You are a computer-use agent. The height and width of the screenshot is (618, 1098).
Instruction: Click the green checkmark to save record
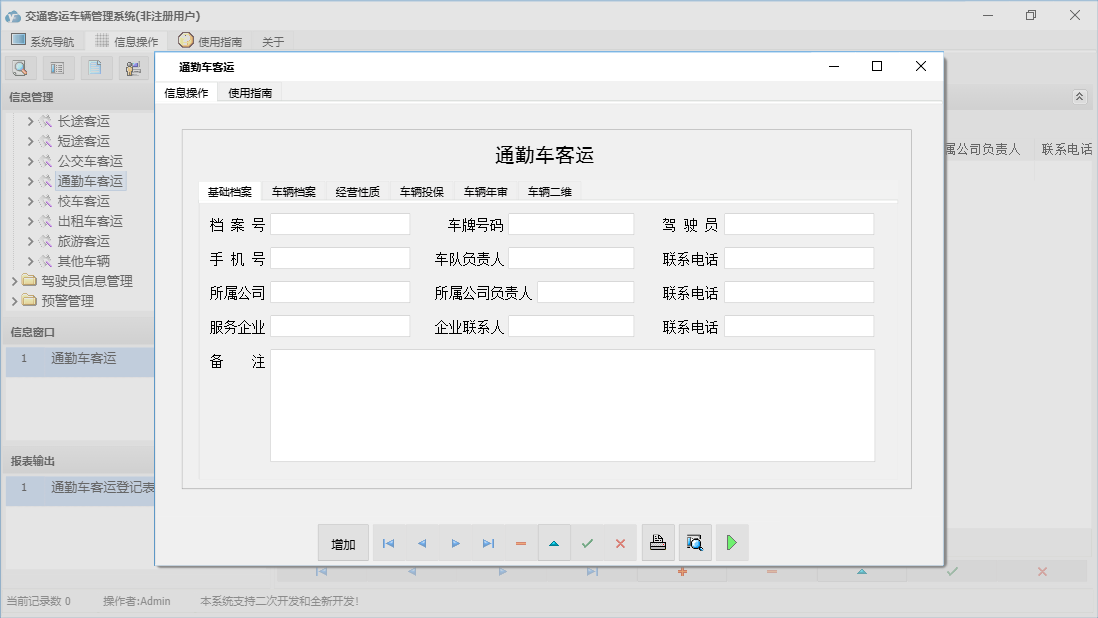587,543
